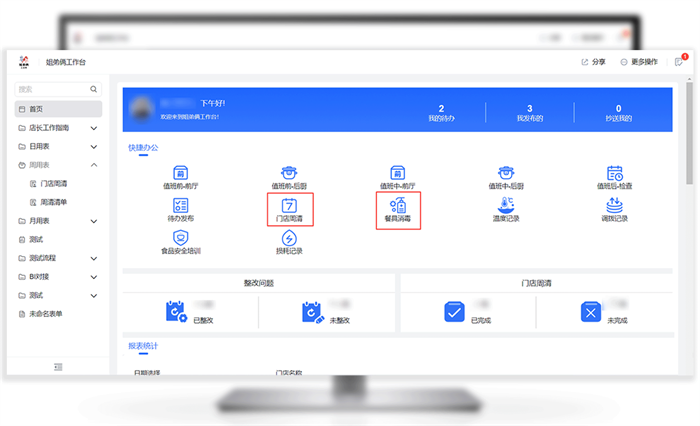
Task: Click the 食品安全培训 shield icon
Action: [x=181, y=238]
